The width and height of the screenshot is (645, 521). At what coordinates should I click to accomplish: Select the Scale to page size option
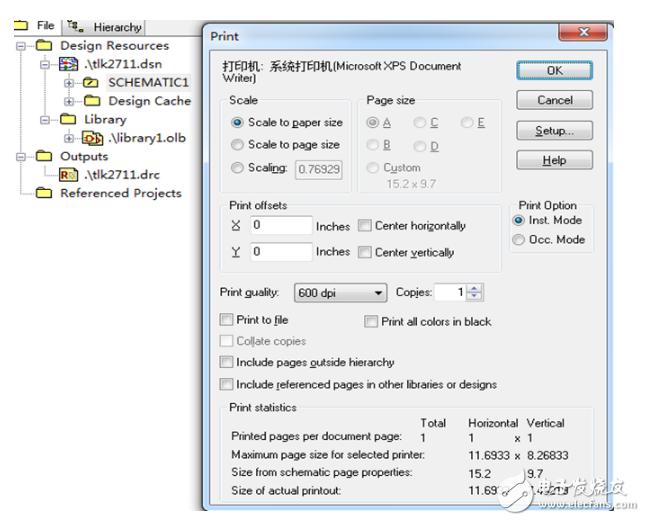(237, 145)
